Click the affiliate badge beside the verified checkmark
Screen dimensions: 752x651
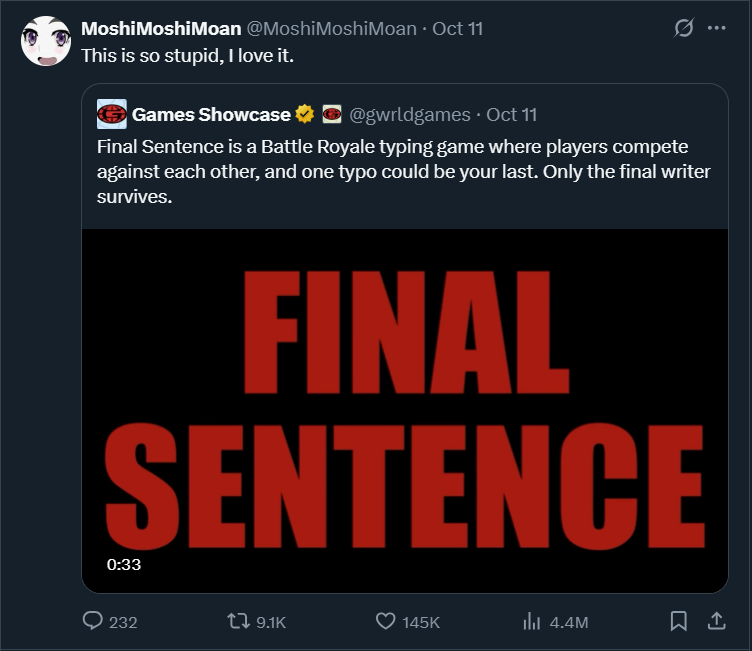[x=332, y=115]
